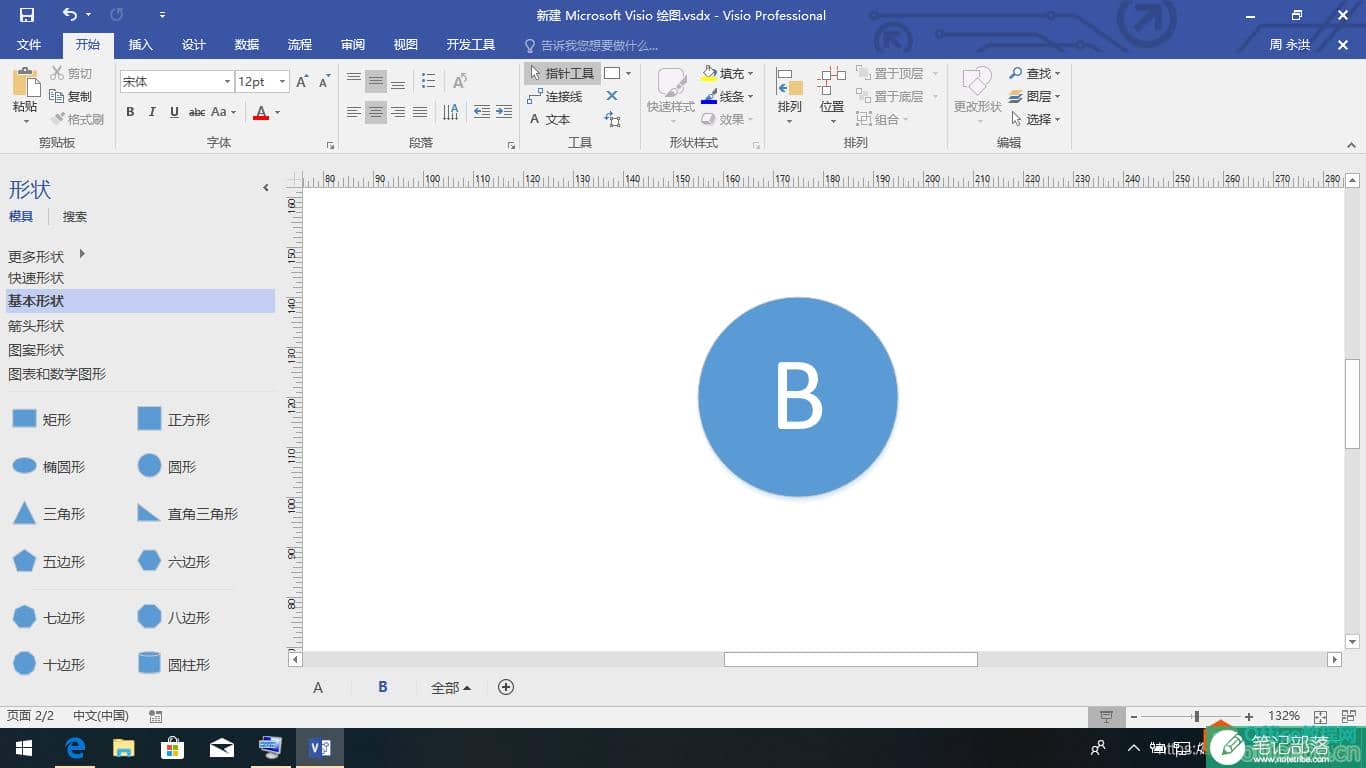Open the Change Case (Aa) dropdown
Image resolution: width=1366 pixels, height=768 pixels.
pyautogui.click(x=223, y=112)
